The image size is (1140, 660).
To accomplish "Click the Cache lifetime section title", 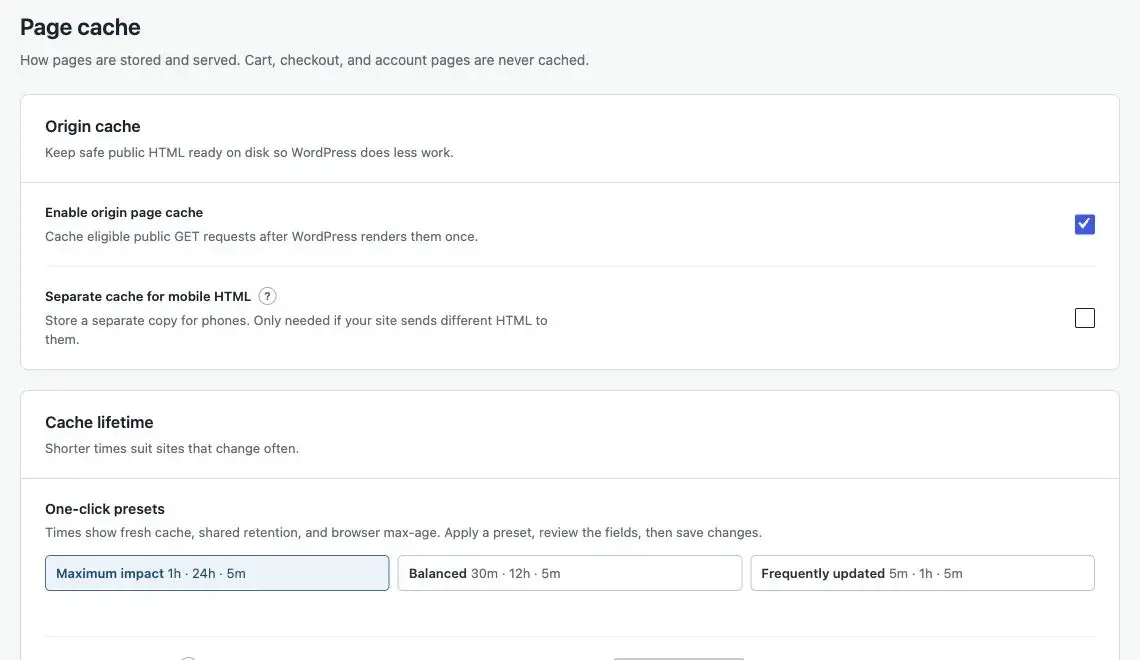I will [x=99, y=422].
